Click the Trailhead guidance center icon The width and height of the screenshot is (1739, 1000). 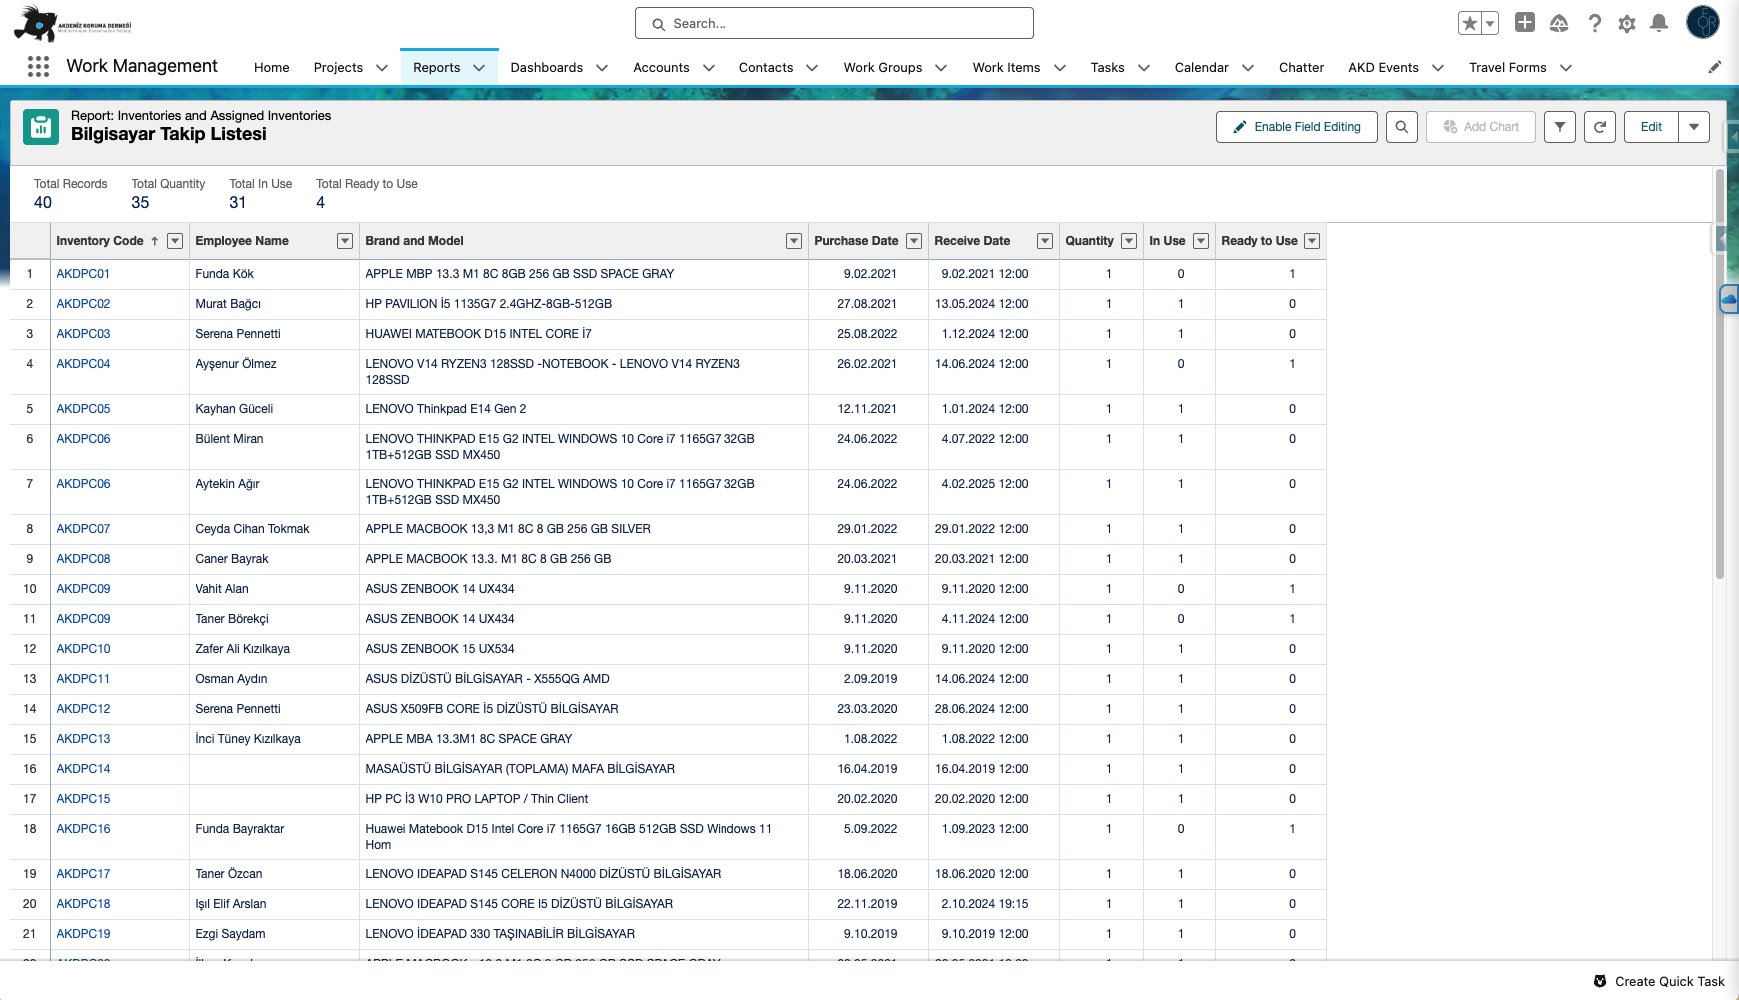coord(1559,23)
